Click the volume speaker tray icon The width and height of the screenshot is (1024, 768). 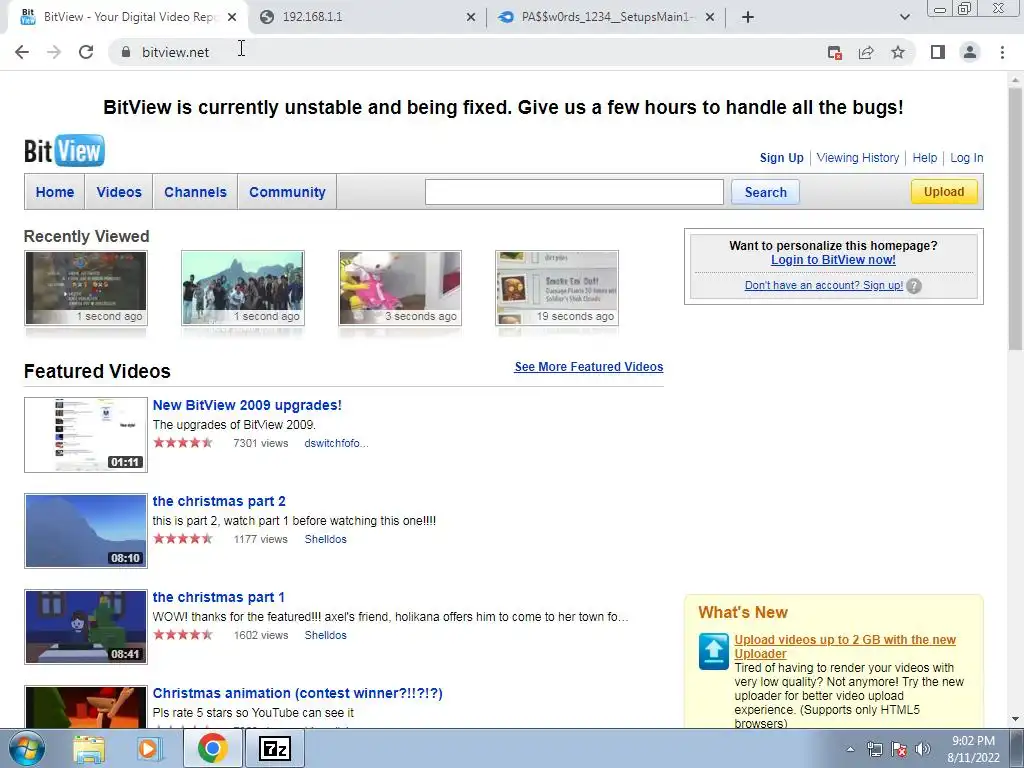pos(922,749)
